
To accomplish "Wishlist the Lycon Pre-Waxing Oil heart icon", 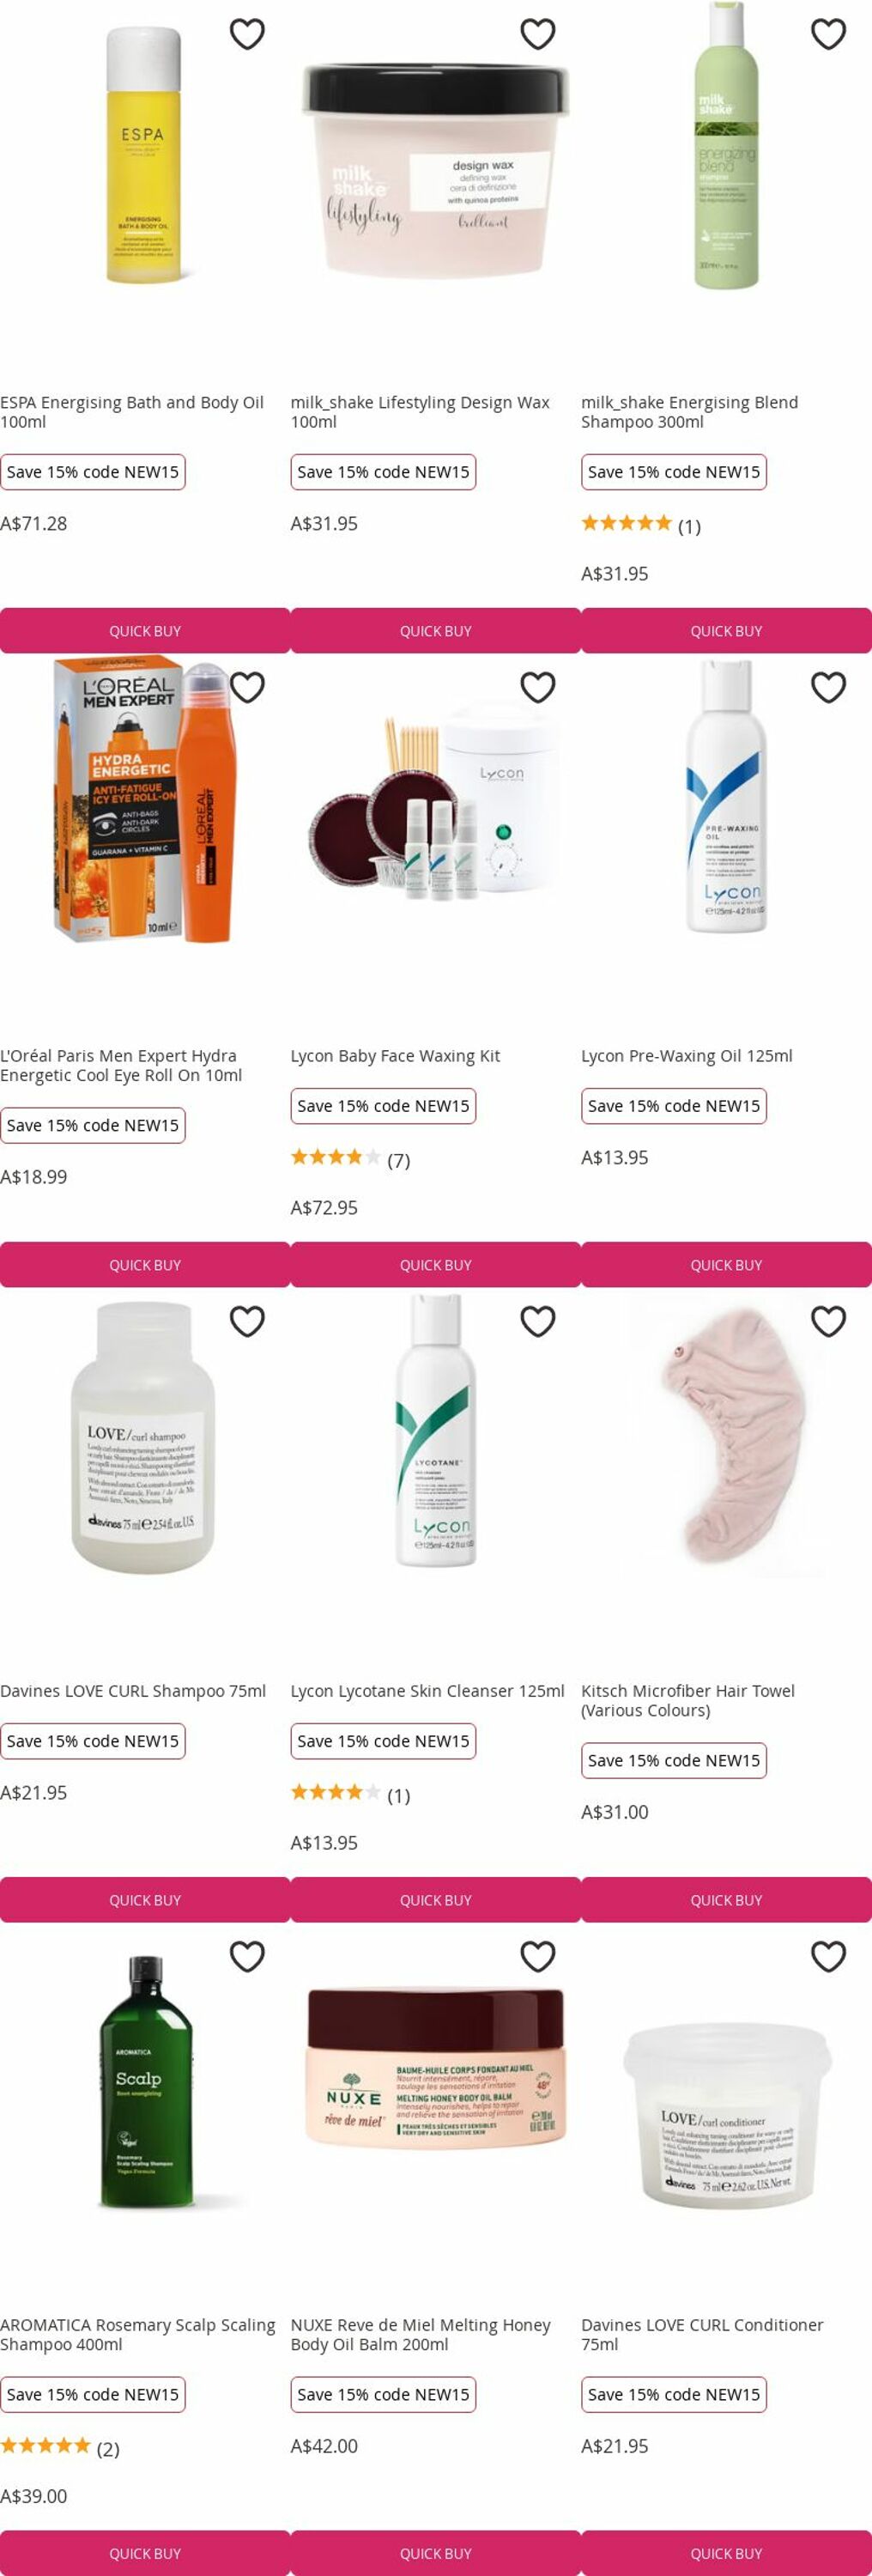I will pyautogui.click(x=828, y=688).
